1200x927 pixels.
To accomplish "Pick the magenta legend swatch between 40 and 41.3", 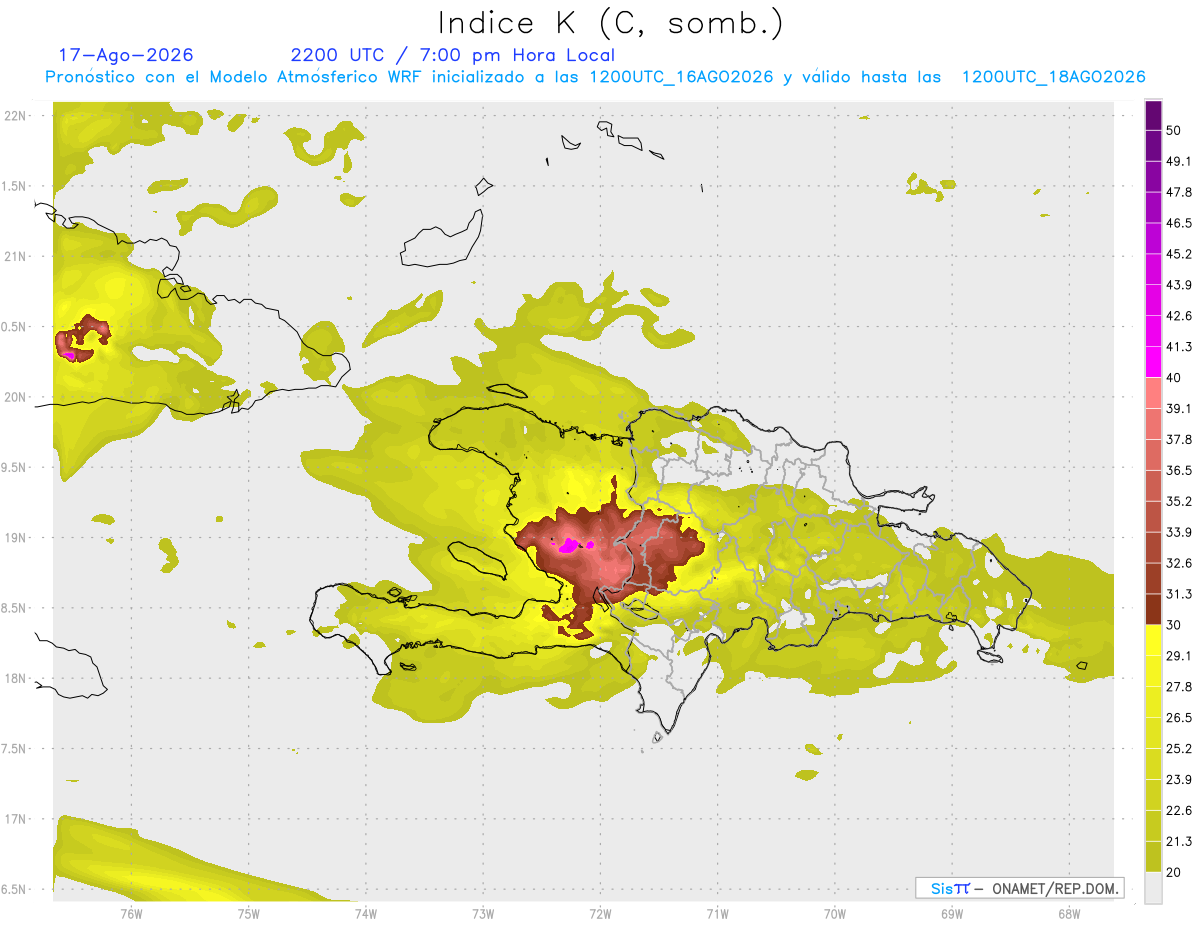I will point(1153,362).
